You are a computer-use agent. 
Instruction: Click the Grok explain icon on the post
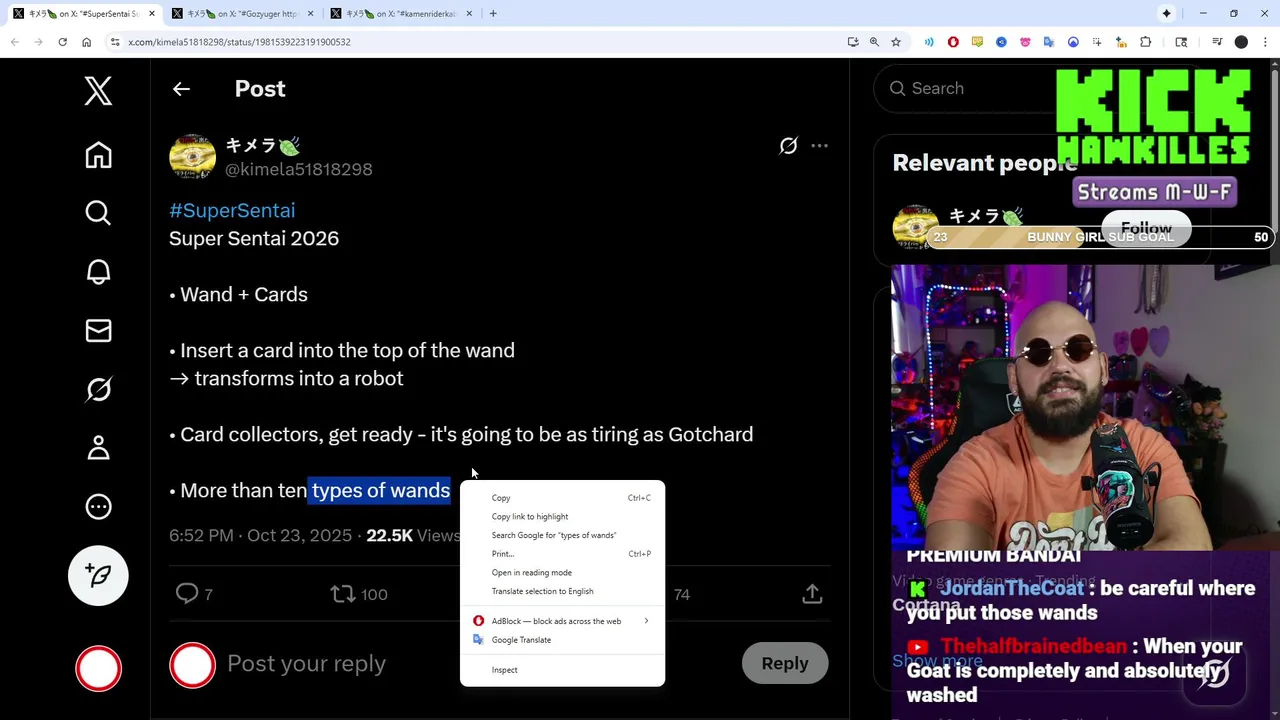[788, 146]
